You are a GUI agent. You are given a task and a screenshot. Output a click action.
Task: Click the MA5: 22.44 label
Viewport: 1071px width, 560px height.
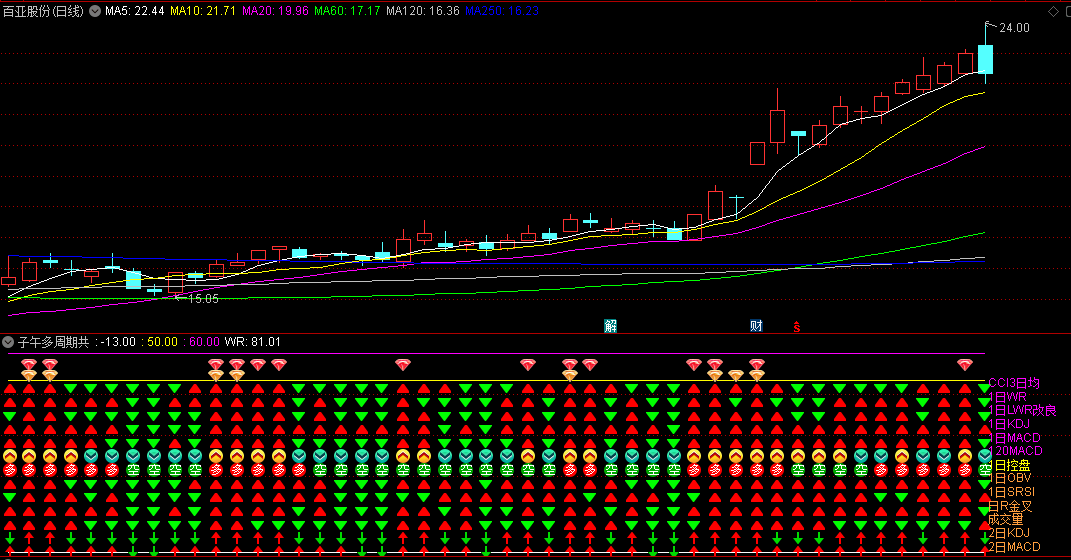(x=135, y=11)
